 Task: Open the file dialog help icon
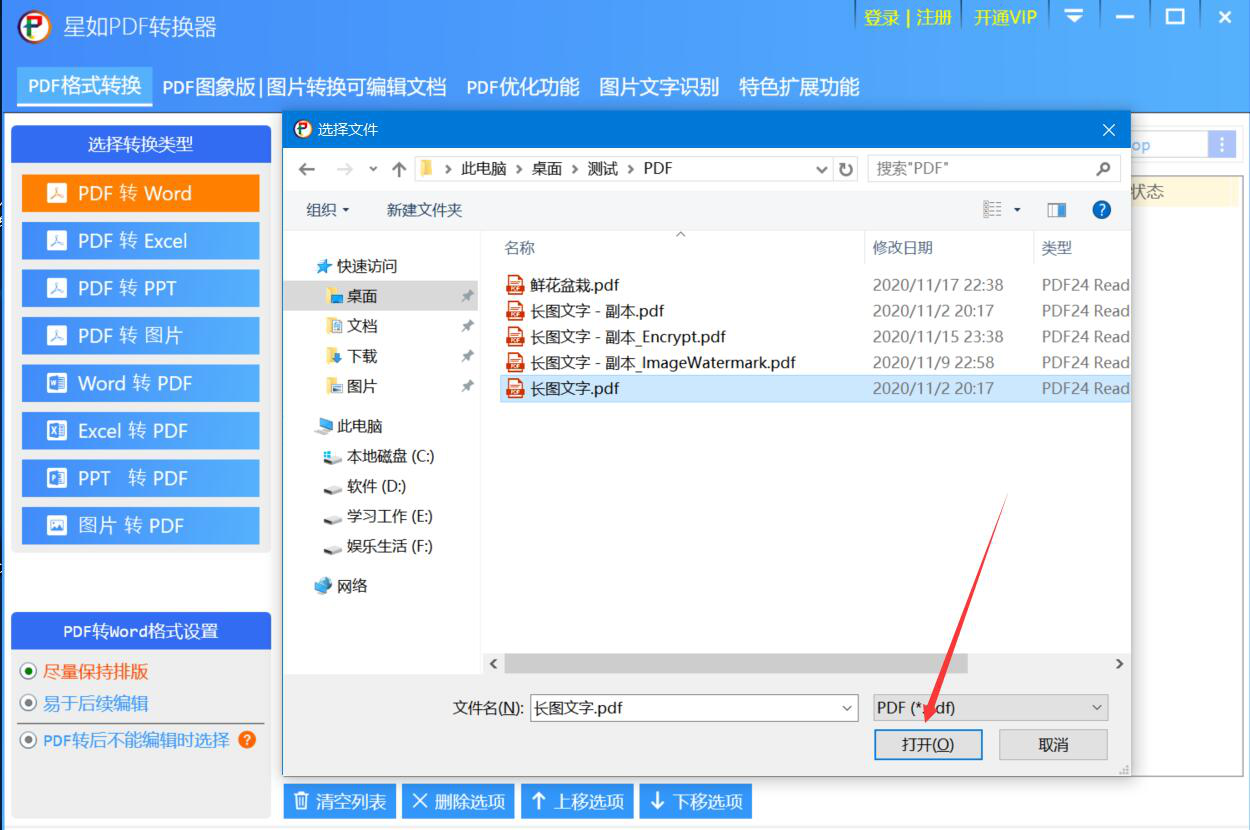coord(1101,210)
